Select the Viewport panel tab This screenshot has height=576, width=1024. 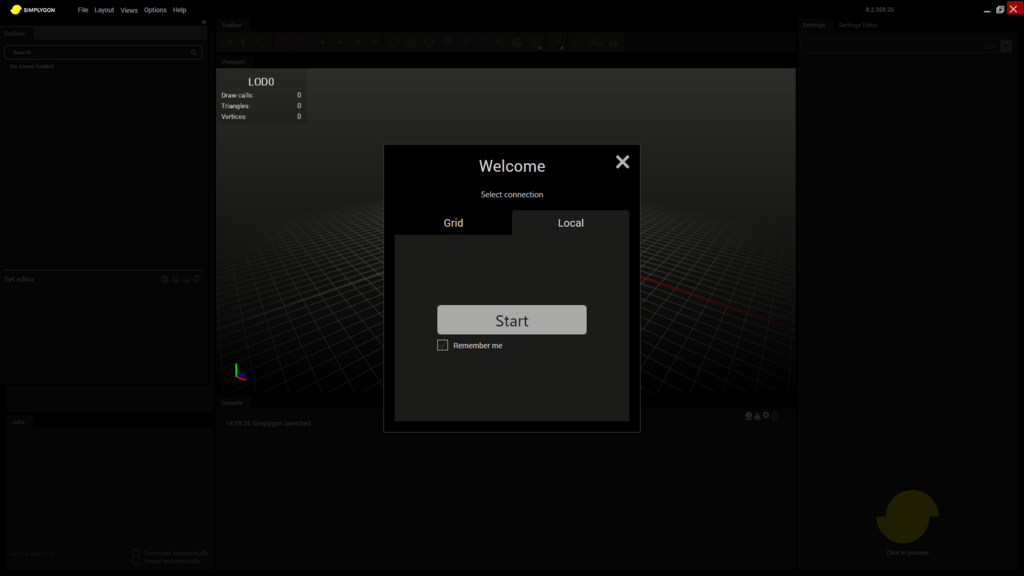point(232,61)
